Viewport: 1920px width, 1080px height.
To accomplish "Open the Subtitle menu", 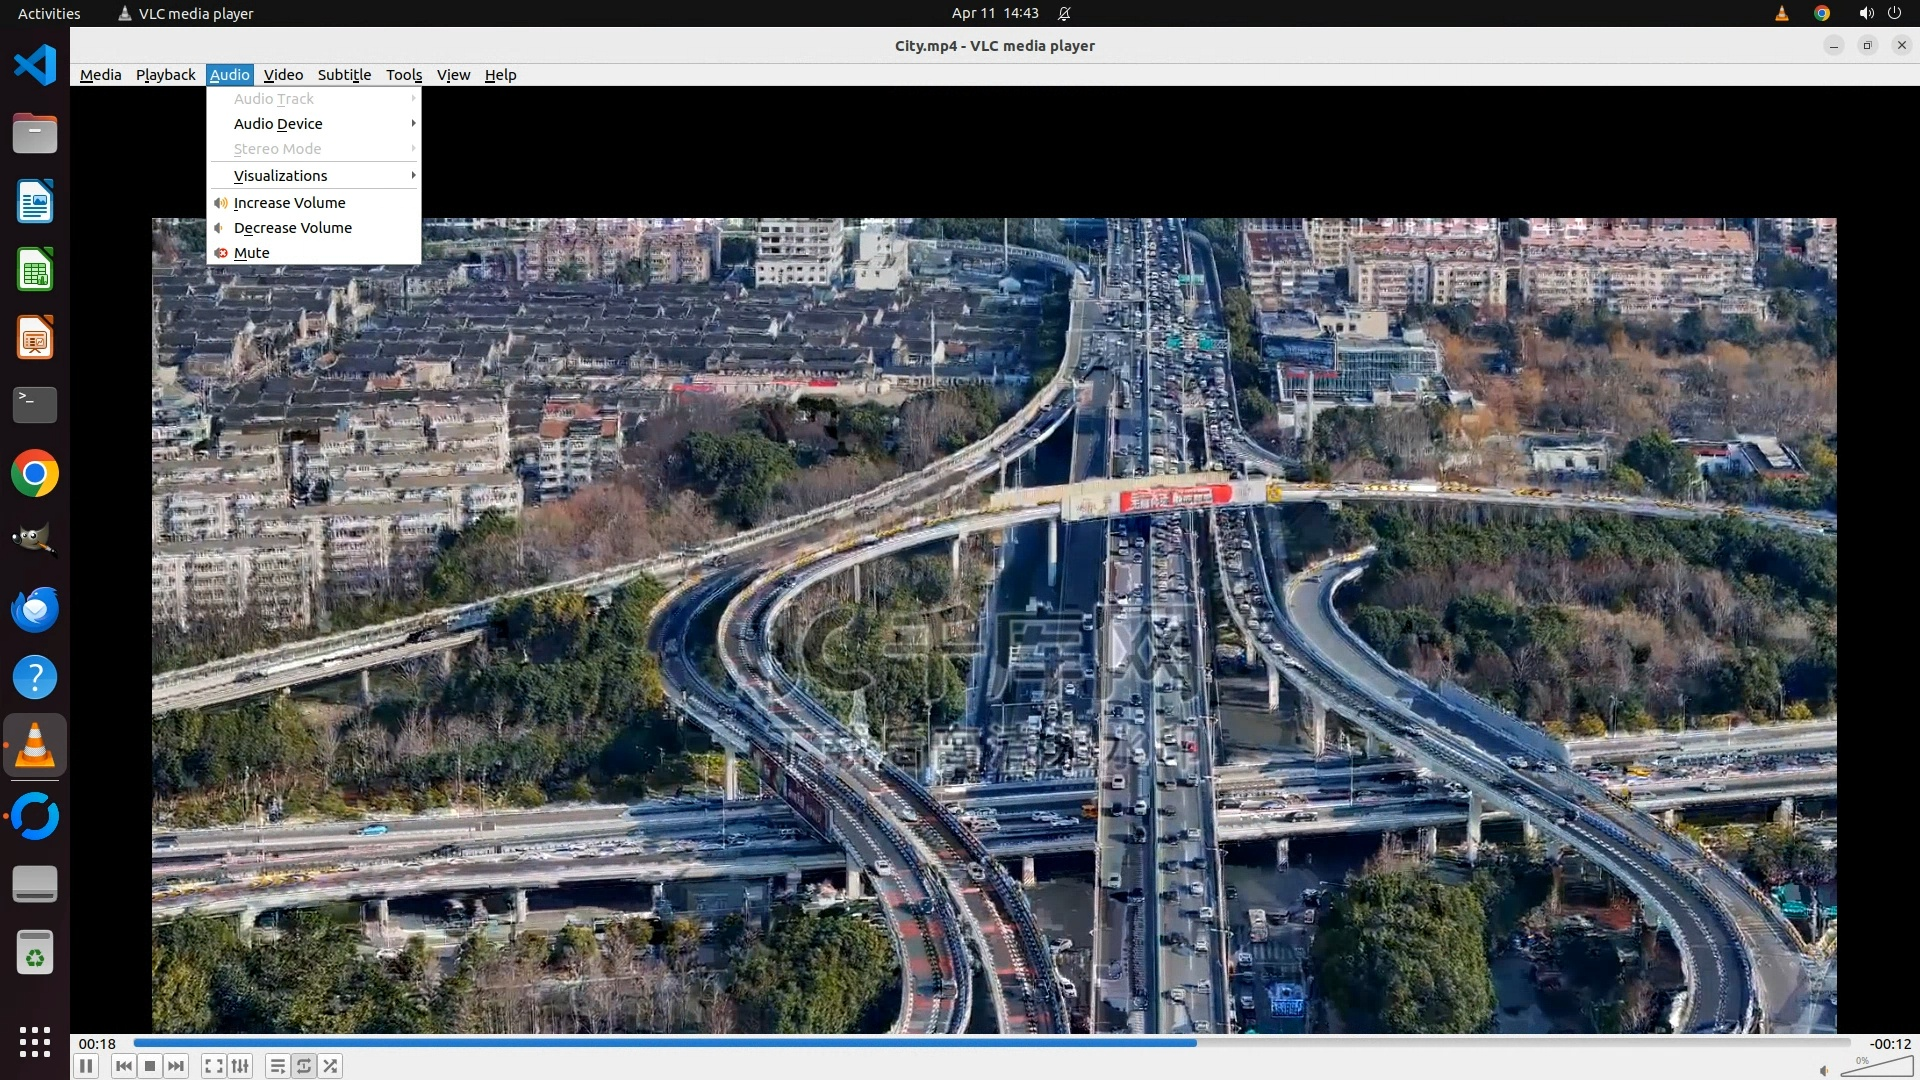I will pos(344,75).
